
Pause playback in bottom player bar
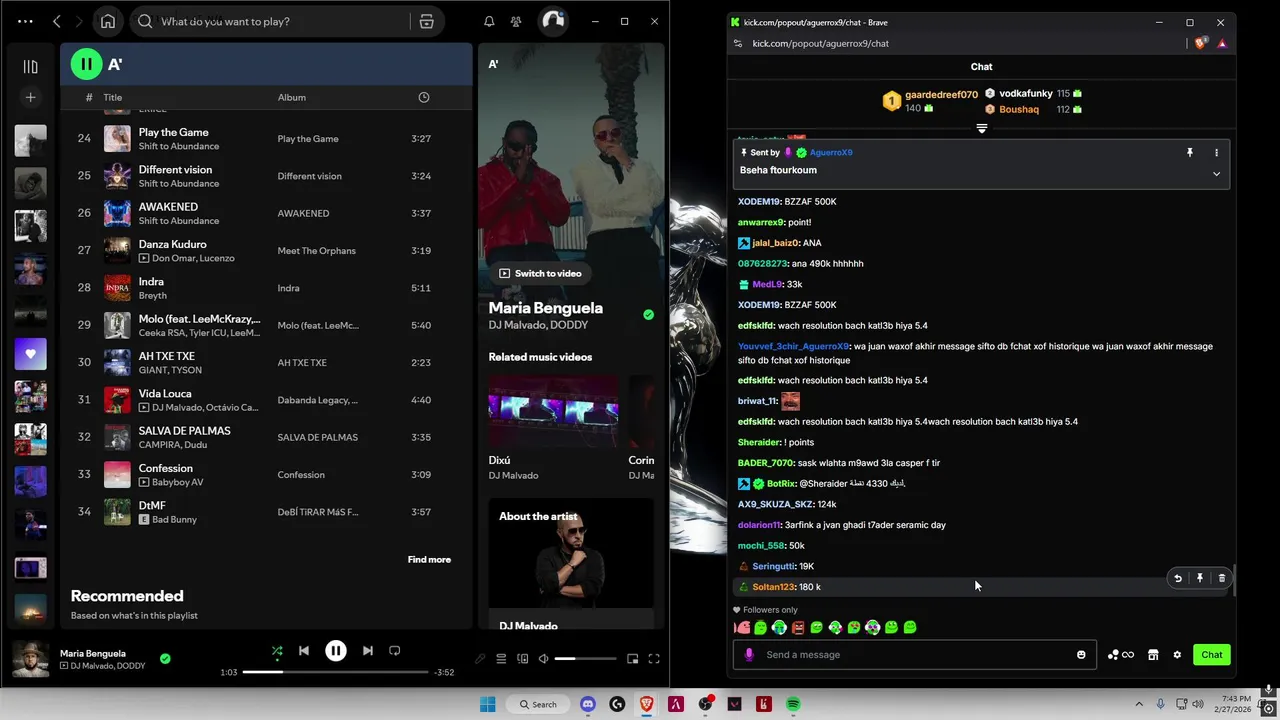pyautogui.click(x=336, y=651)
